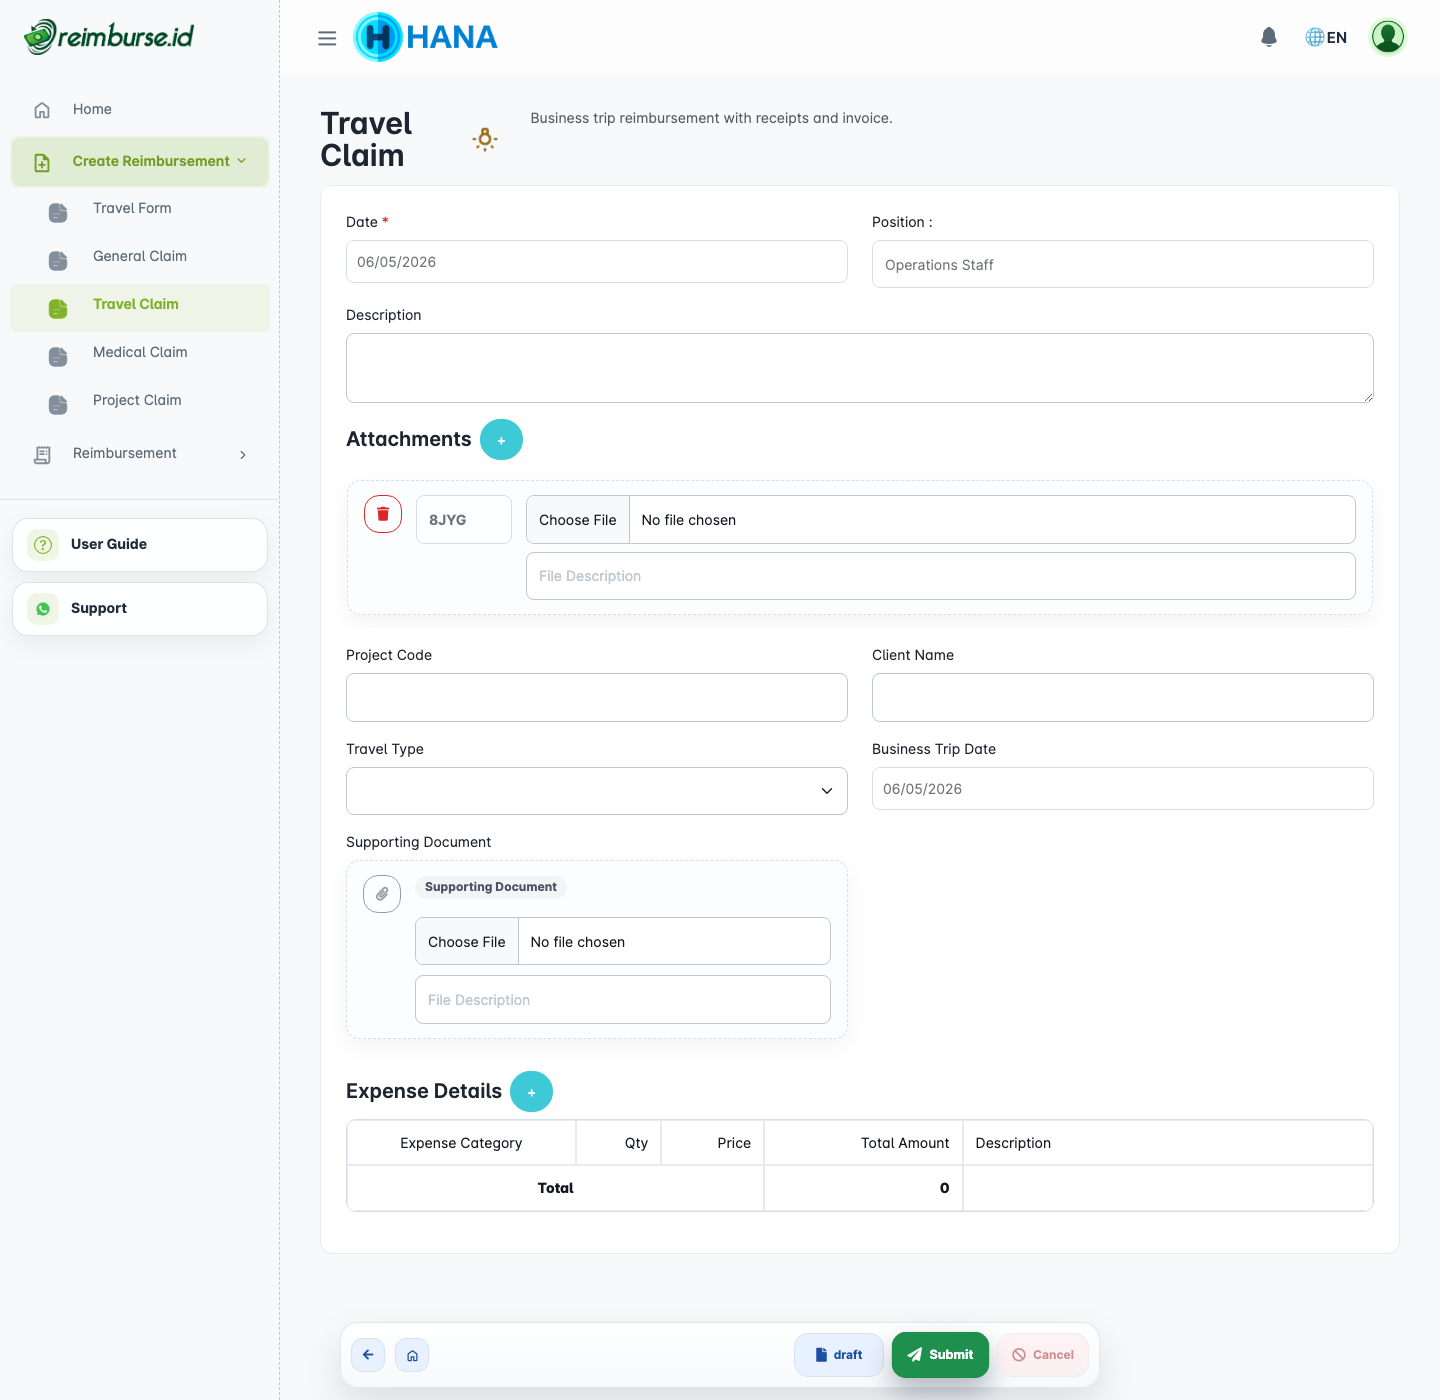1440x1400 pixels.
Task: Click the Support WhatsApp icon
Action: (43, 609)
